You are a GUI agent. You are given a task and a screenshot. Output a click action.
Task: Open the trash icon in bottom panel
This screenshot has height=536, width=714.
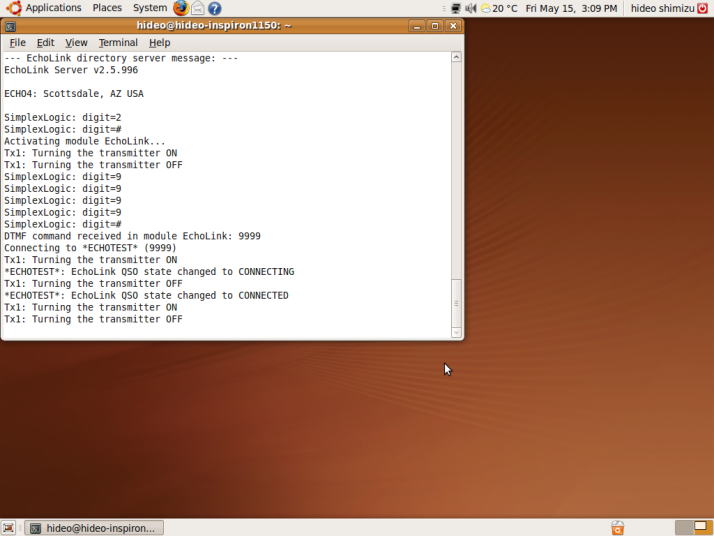(x=617, y=528)
